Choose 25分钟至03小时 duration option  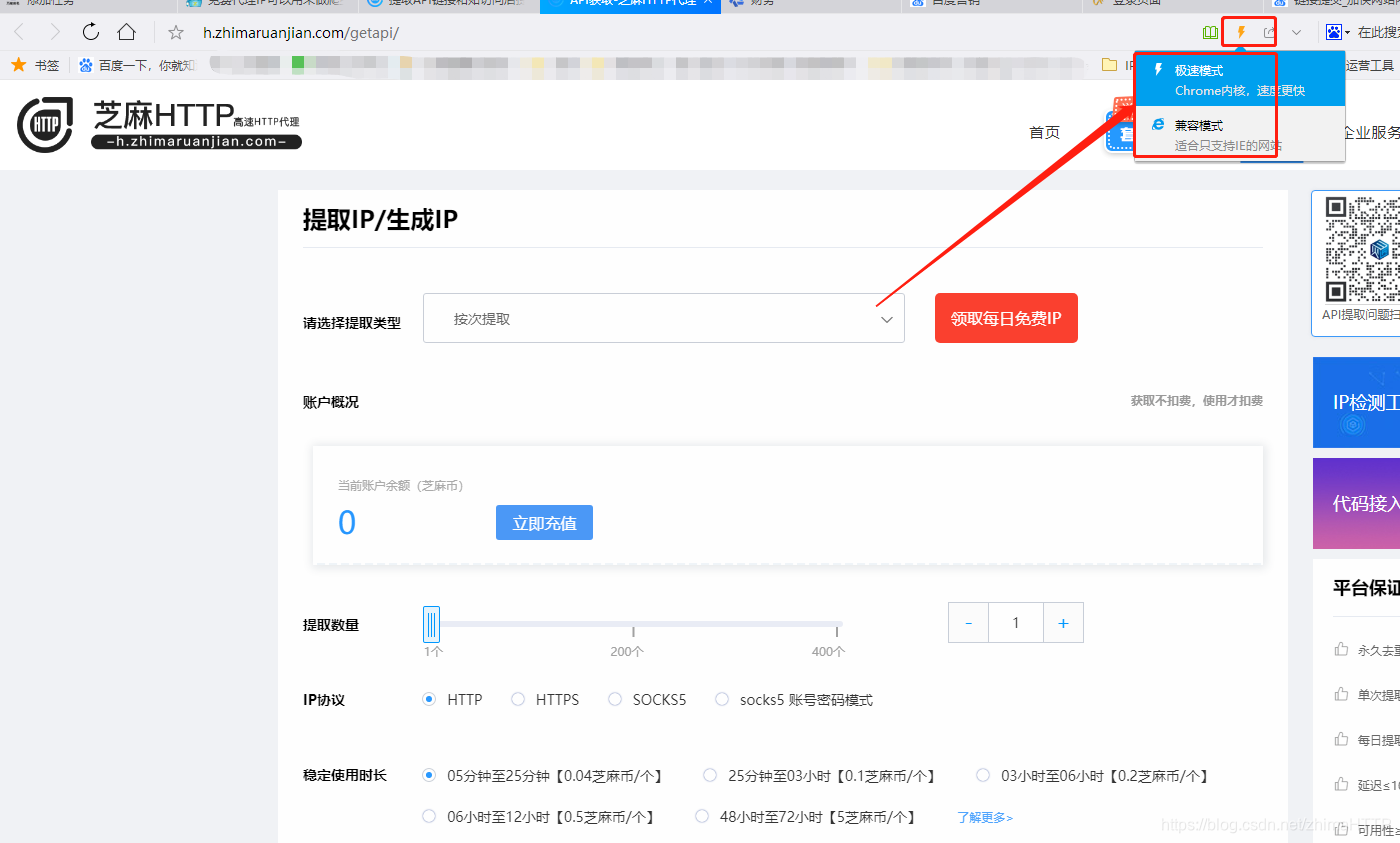tap(710, 775)
